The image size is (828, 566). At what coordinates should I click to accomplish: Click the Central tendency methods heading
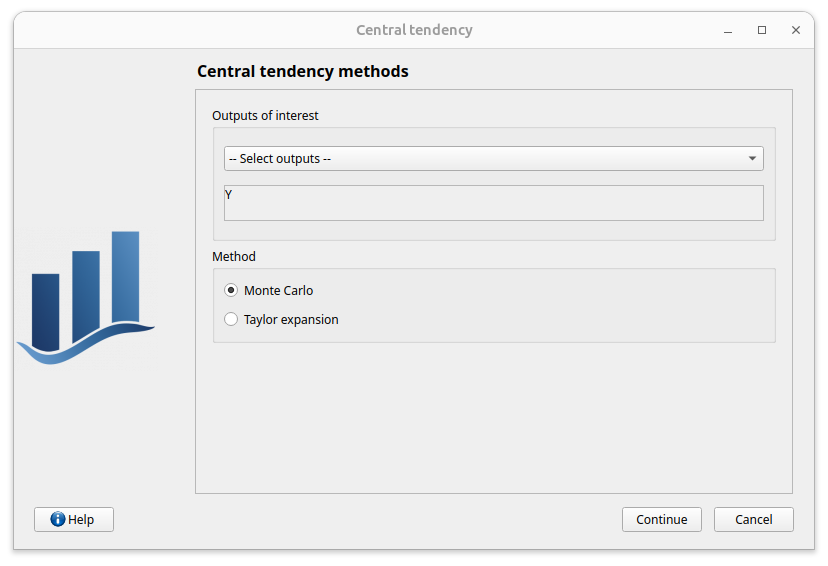click(x=303, y=71)
